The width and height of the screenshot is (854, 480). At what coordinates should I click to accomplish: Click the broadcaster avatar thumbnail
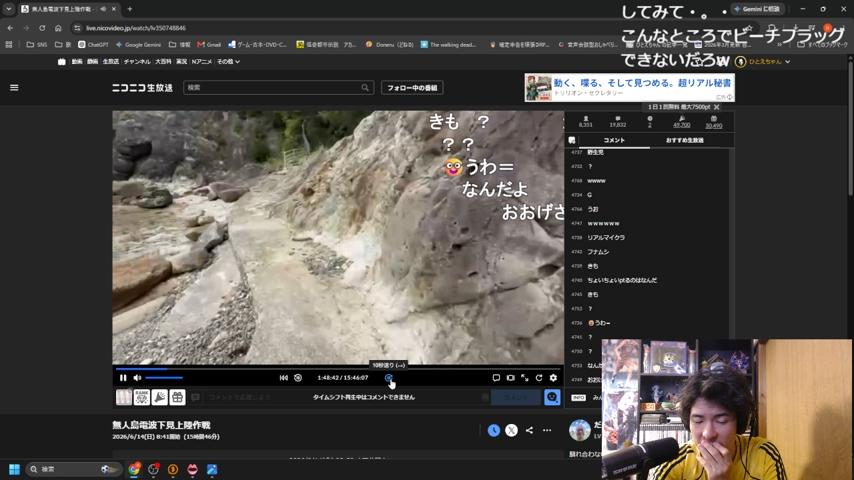580,430
